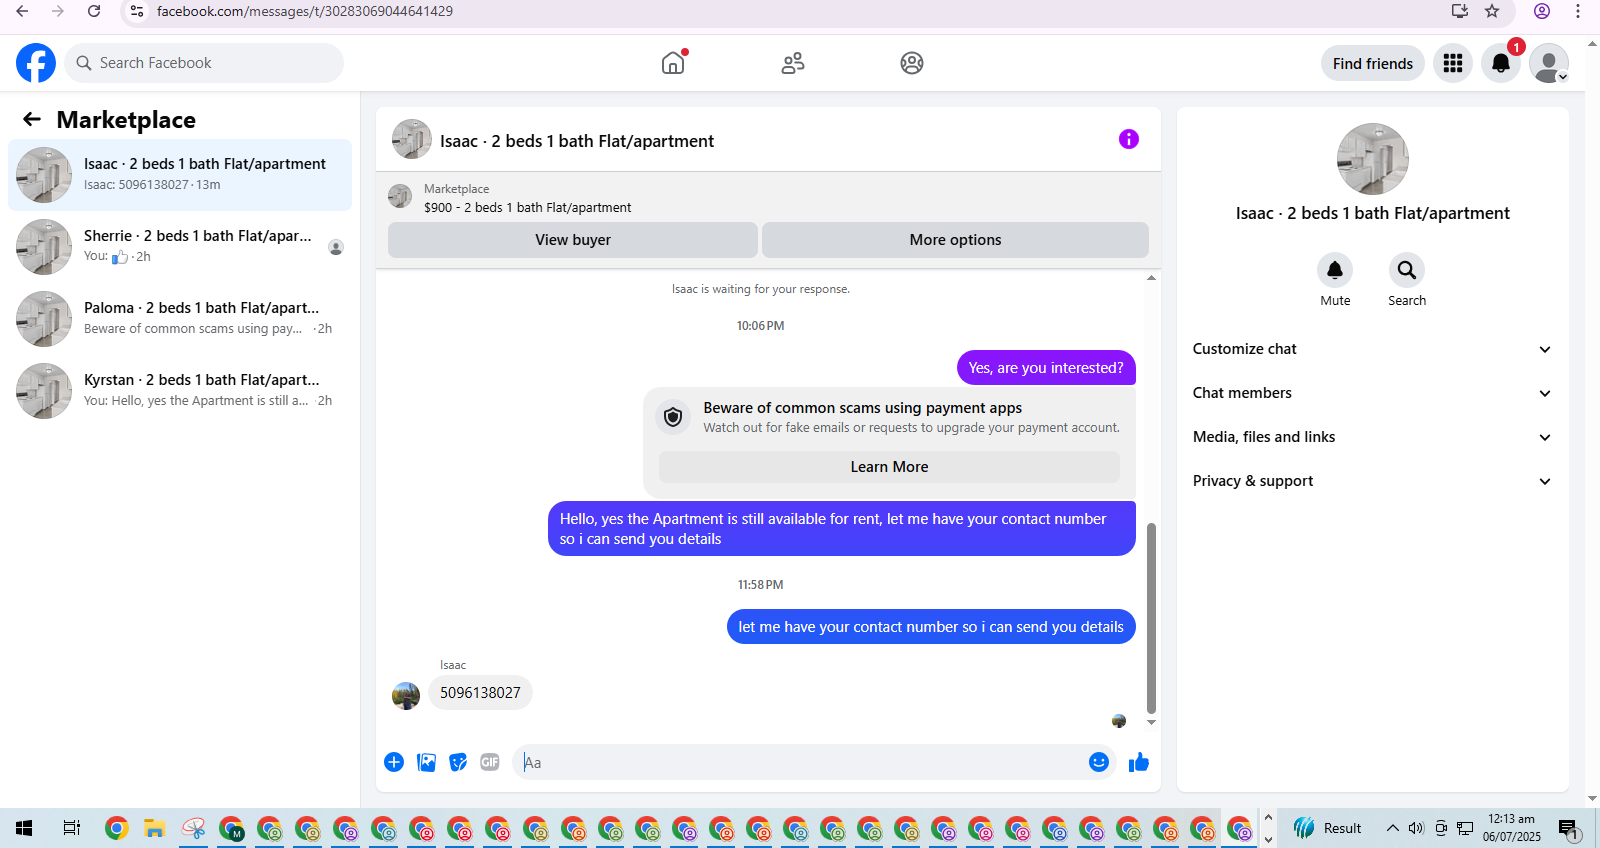Image resolution: width=1600 pixels, height=848 pixels.
Task: Open Chrome profile icon
Action: click(x=1542, y=11)
